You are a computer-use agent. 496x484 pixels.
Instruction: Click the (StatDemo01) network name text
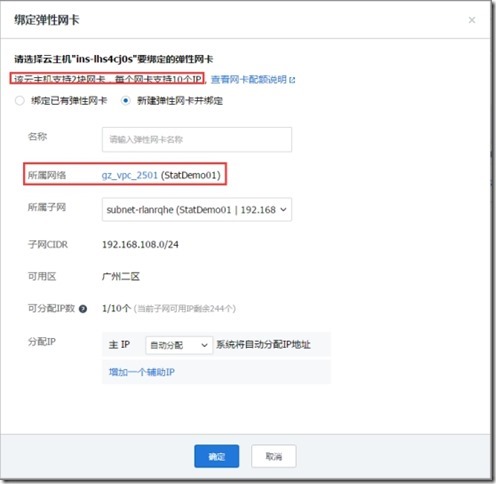(191, 175)
